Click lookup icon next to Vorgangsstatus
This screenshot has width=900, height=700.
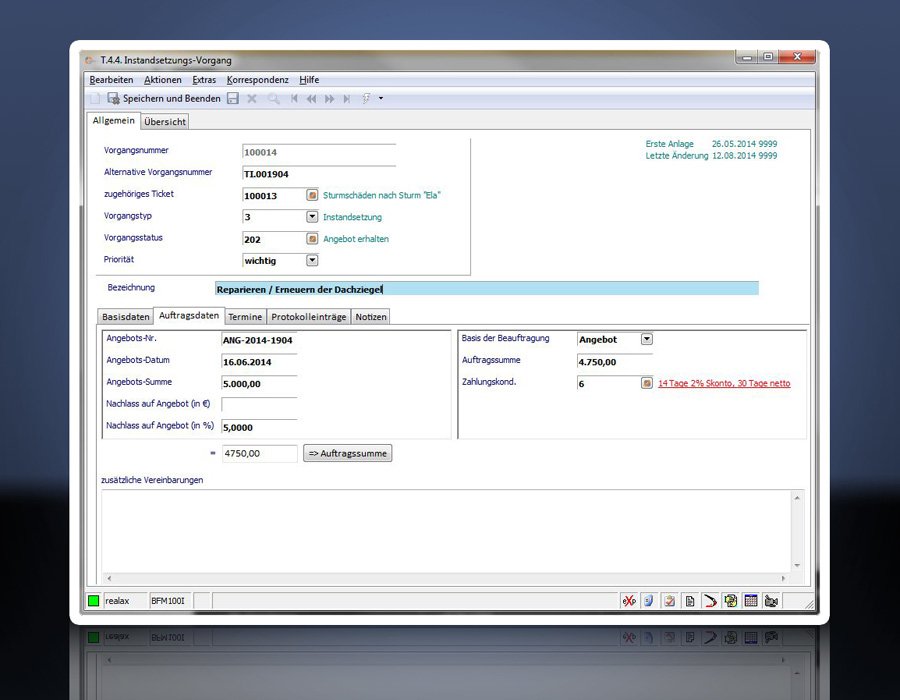coord(312,239)
